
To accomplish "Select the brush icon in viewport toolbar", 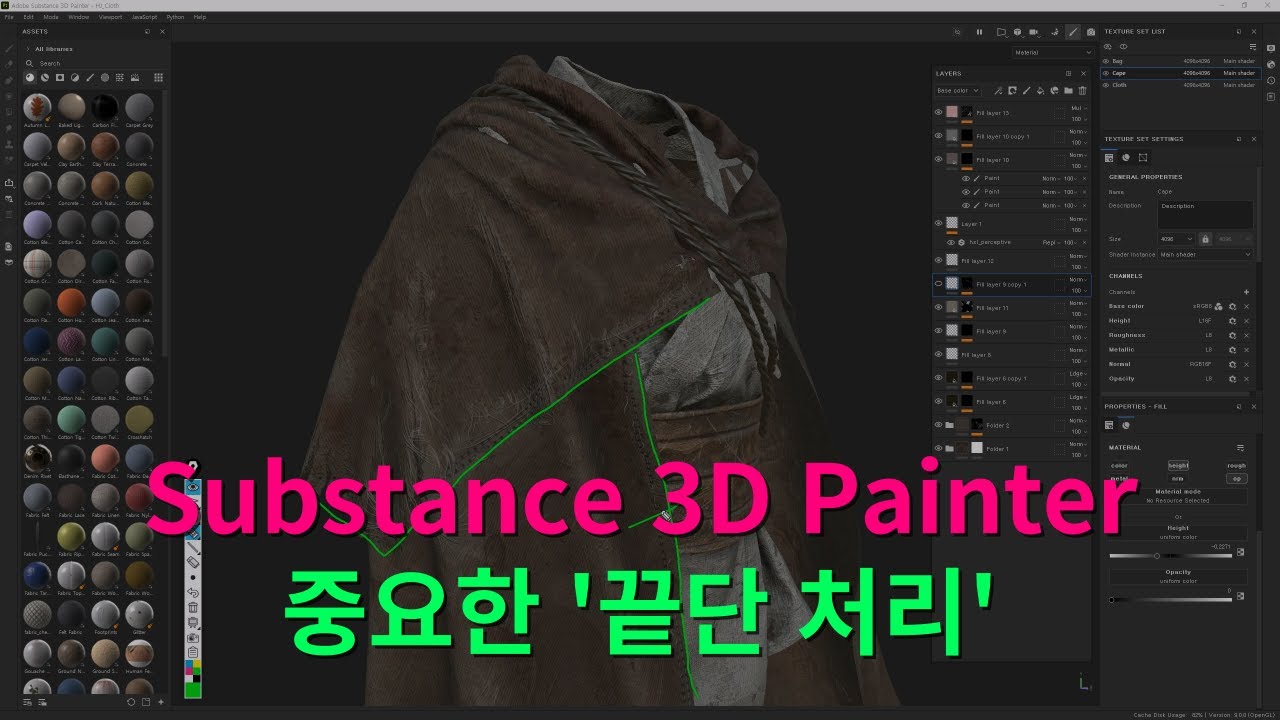I will [x=1073, y=32].
